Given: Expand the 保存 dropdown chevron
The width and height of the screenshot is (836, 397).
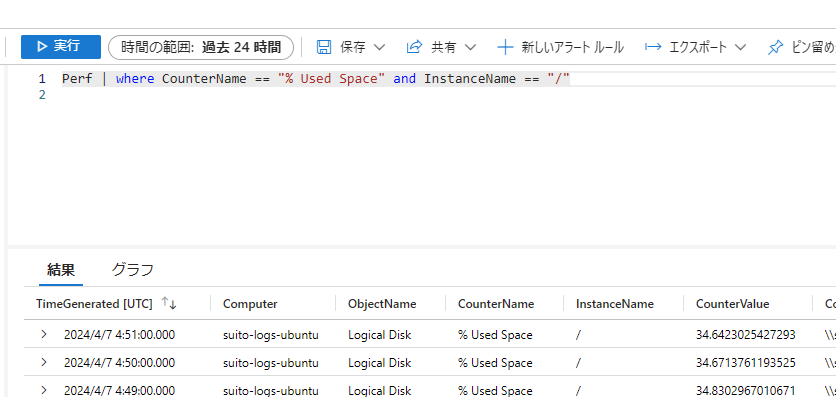Looking at the screenshot, I should pos(379,47).
